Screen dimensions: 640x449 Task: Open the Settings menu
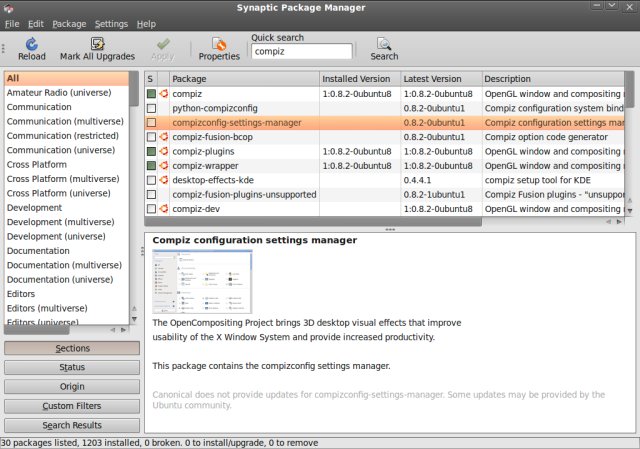(111, 24)
